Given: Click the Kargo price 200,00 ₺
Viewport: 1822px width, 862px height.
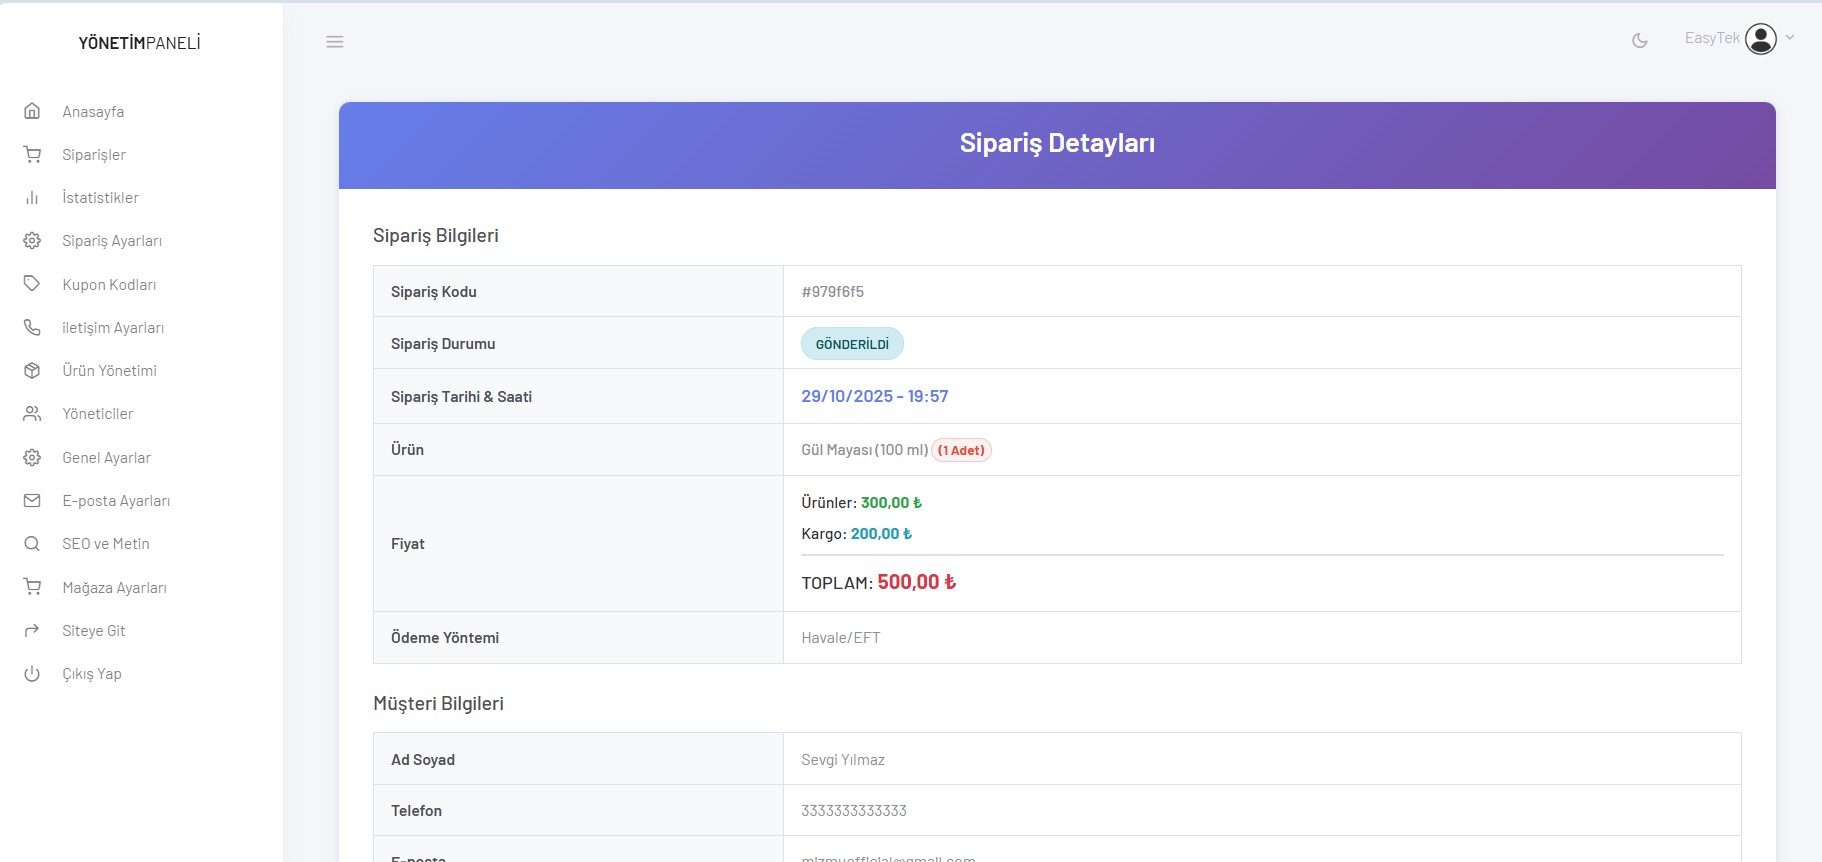Looking at the screenshot, I should 881,534.
